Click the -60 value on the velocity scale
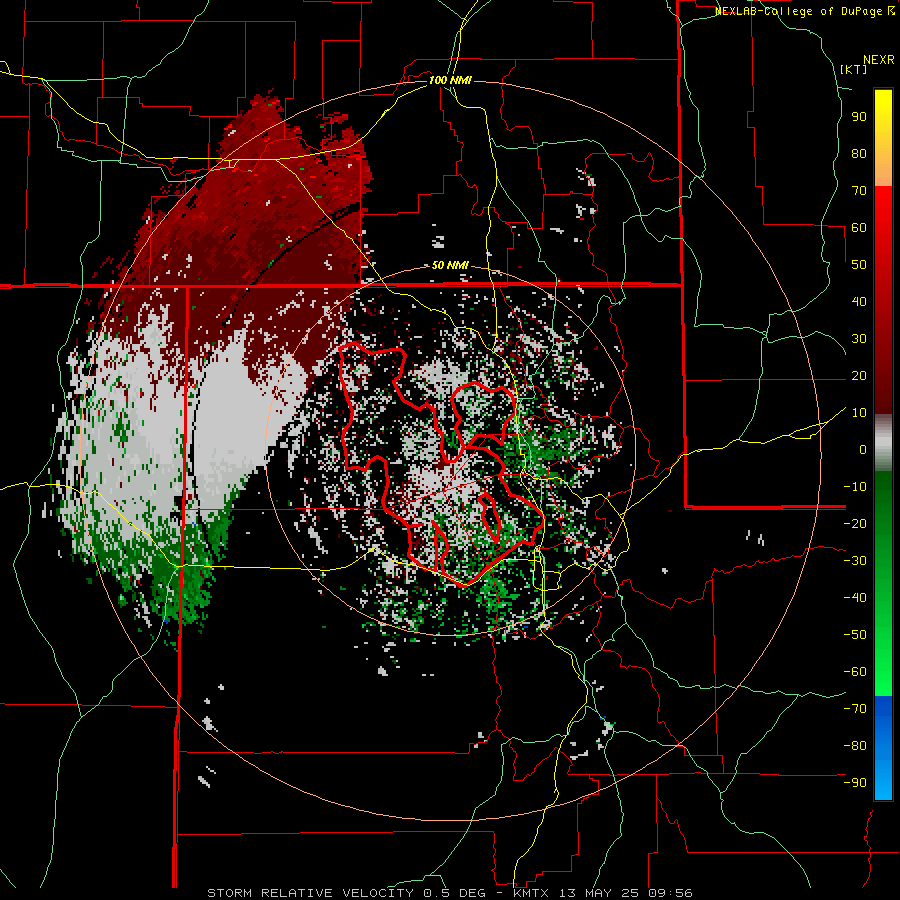This screenshot has height=900, width=900. tap(855, 672)
